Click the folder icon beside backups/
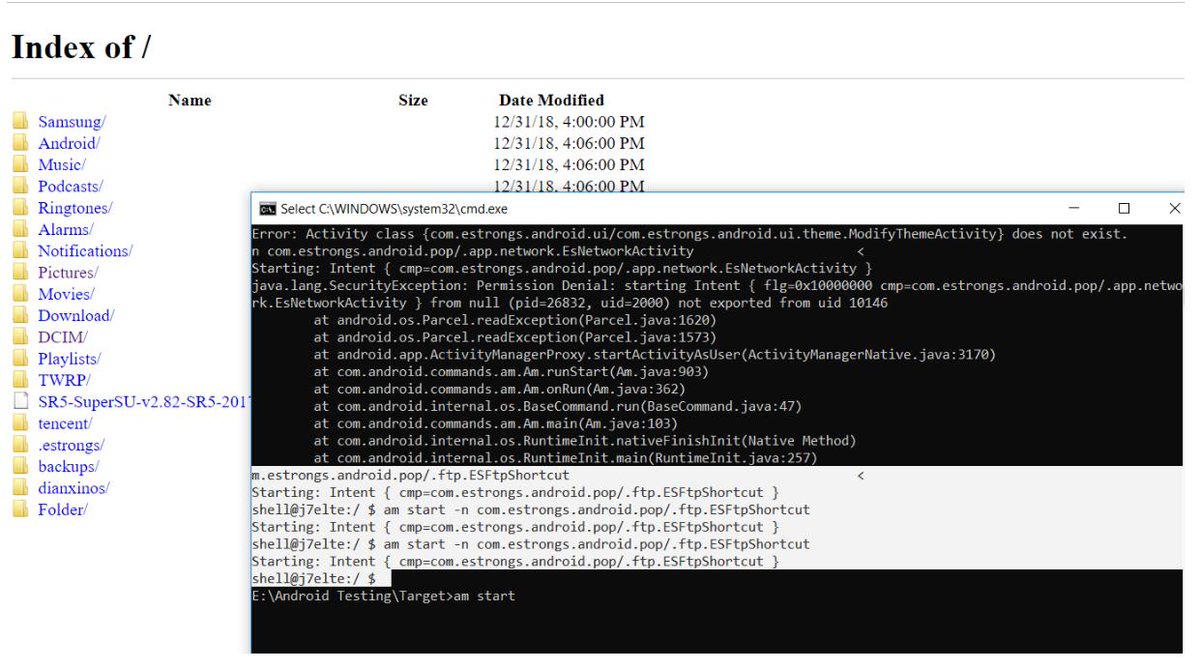 [20, 466]
